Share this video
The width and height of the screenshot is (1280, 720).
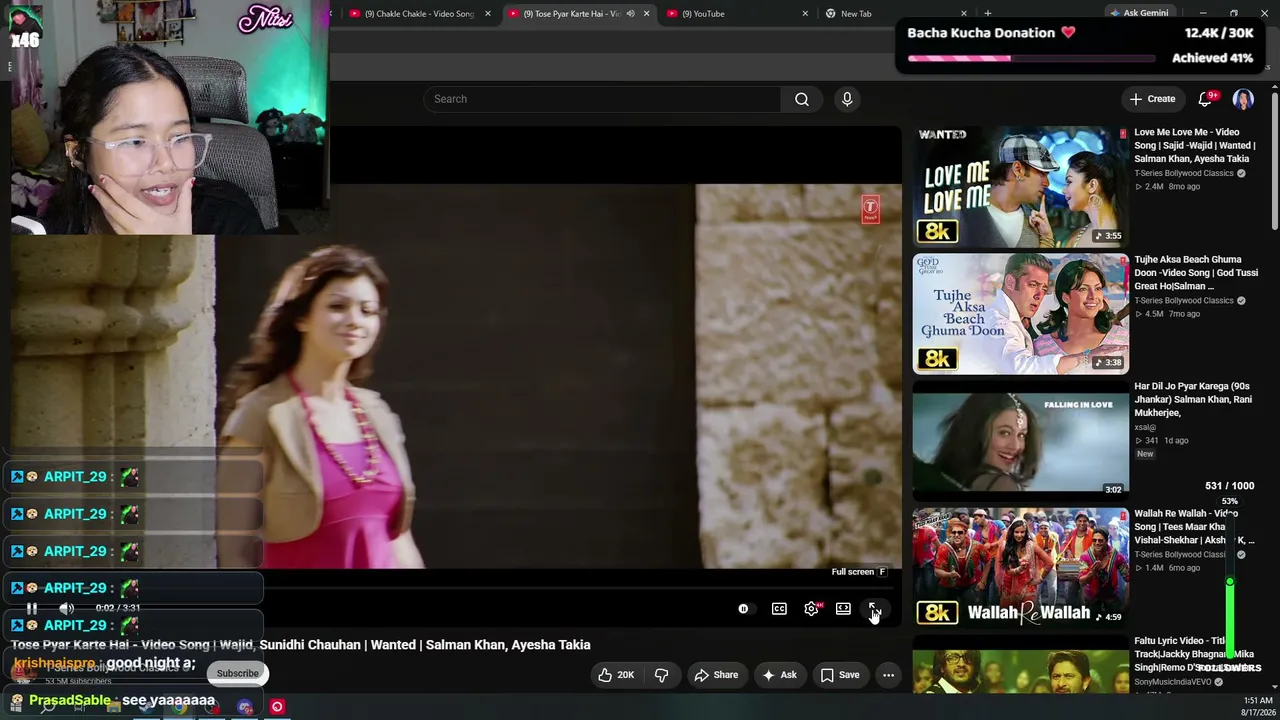[x=716, y=675]
